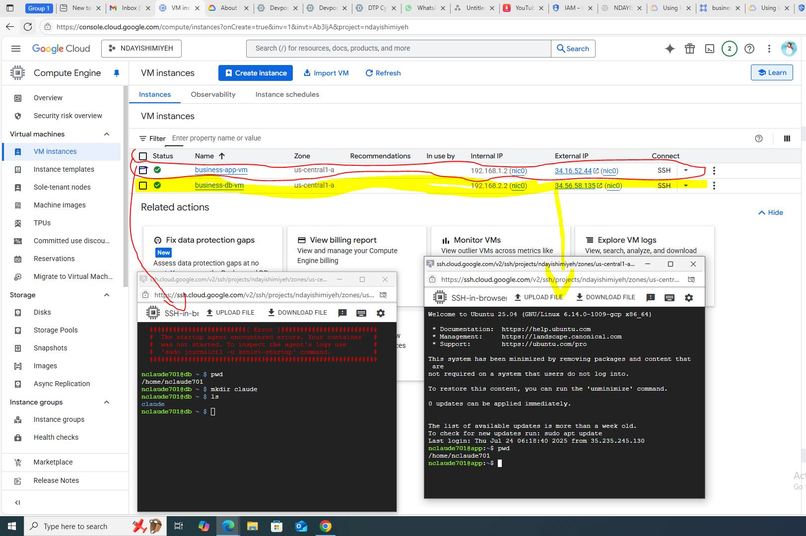Screen dimensions: 806x536
Task: Open settings gear in left SSH window
Action: pyautogui.click(x=380, y=313)
